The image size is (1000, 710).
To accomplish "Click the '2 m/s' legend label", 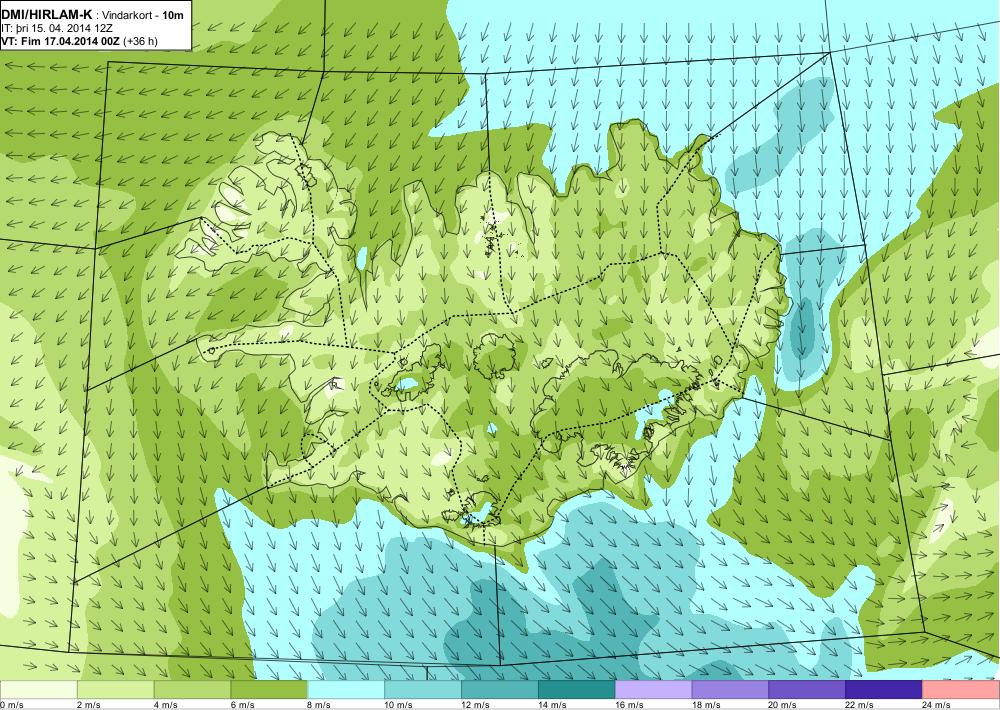I will click(x=89, y=705).
